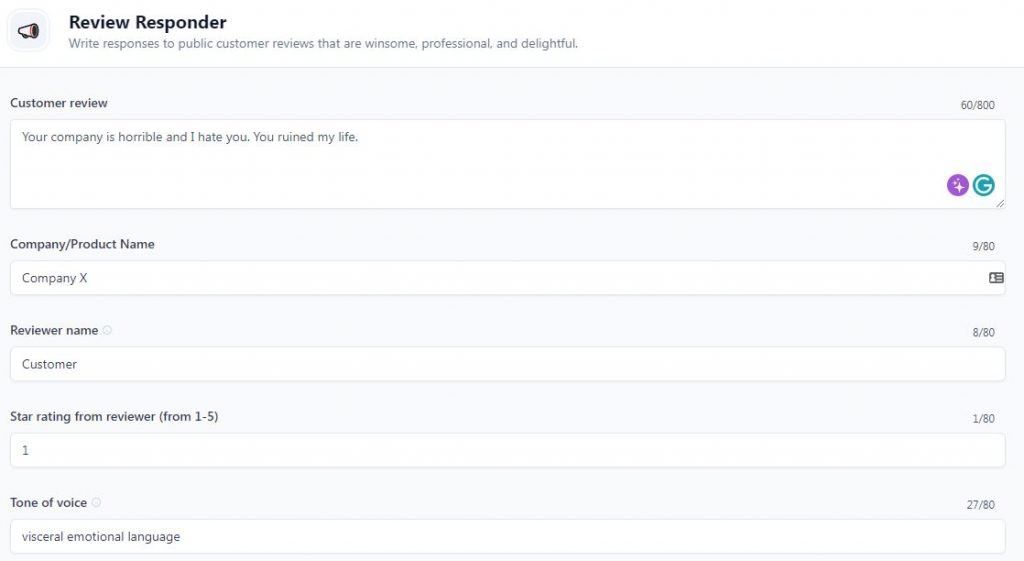Open the green Grammarly icon in review box
This screenshot has width=1024, height=561.
click(984, 185)
